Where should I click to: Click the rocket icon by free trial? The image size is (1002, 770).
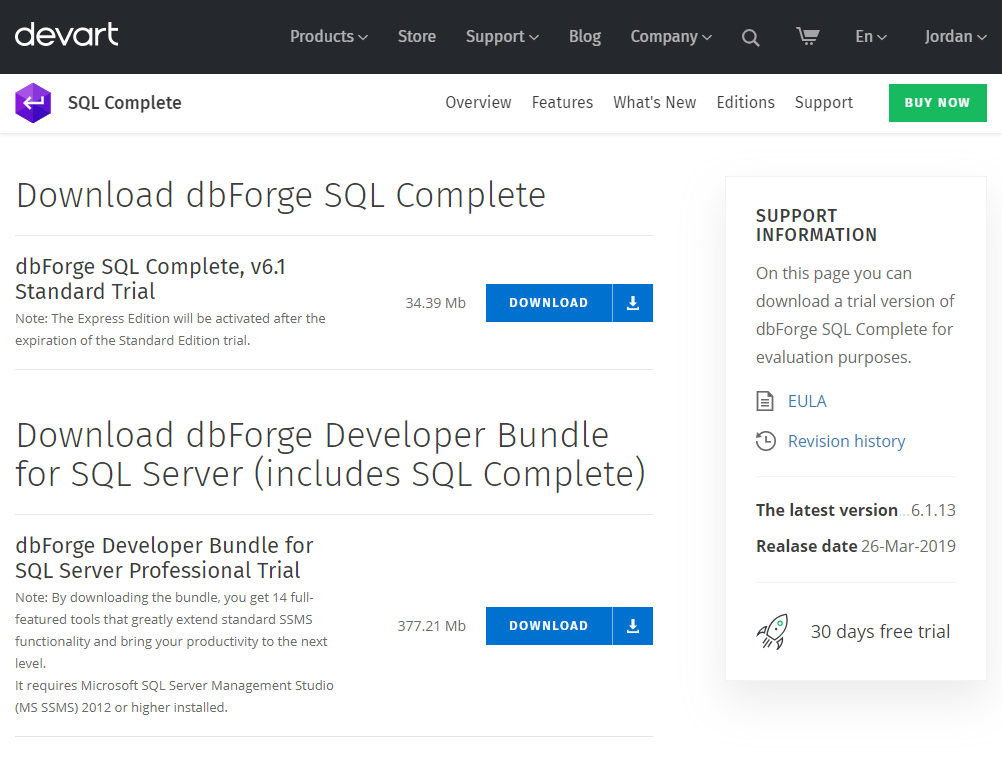773,632
